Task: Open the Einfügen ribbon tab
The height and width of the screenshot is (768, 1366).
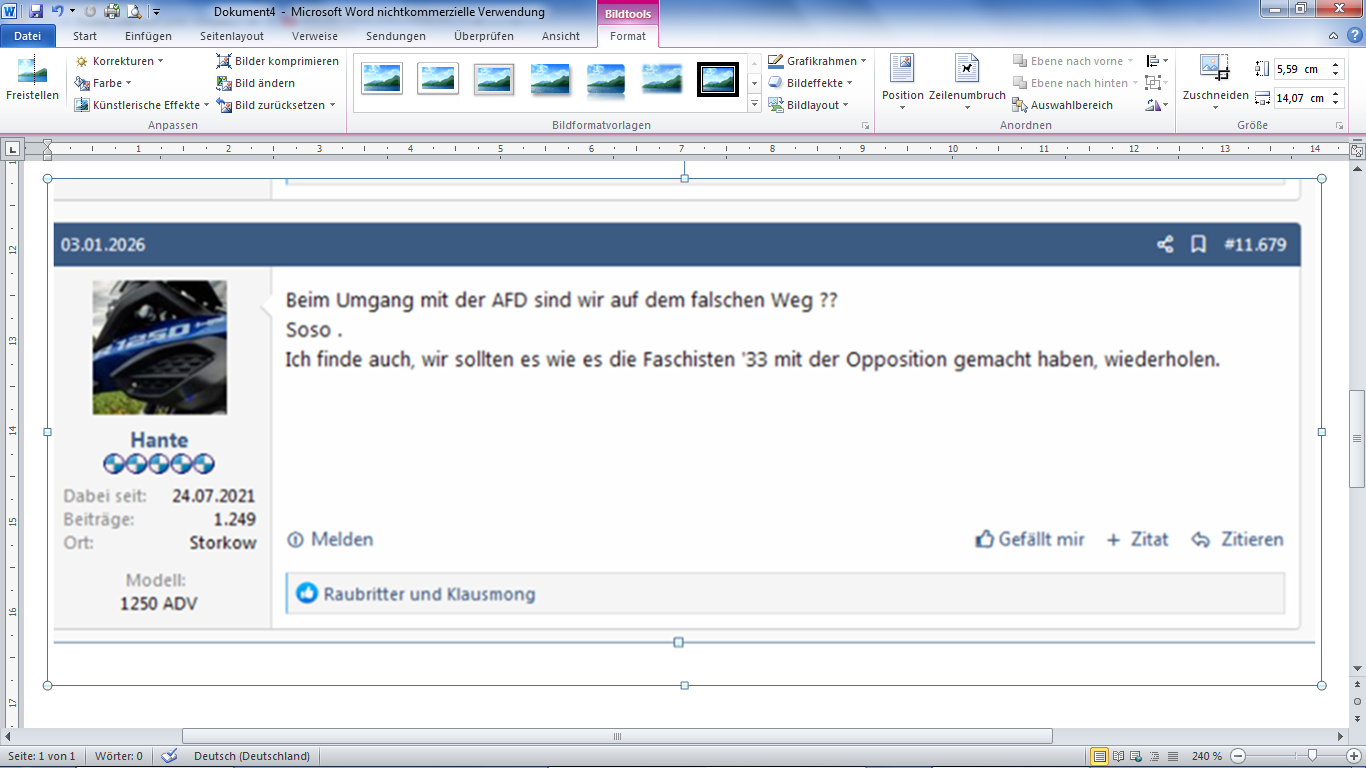Action: point(148,36)
